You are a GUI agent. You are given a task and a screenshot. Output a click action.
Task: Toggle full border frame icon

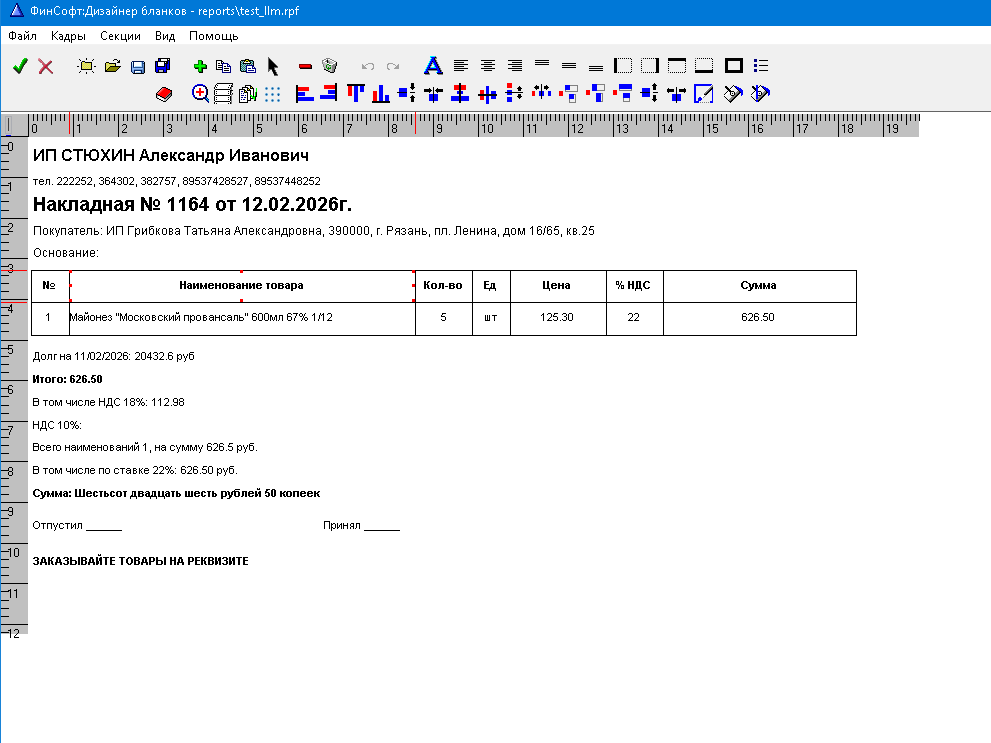point(734,66)
